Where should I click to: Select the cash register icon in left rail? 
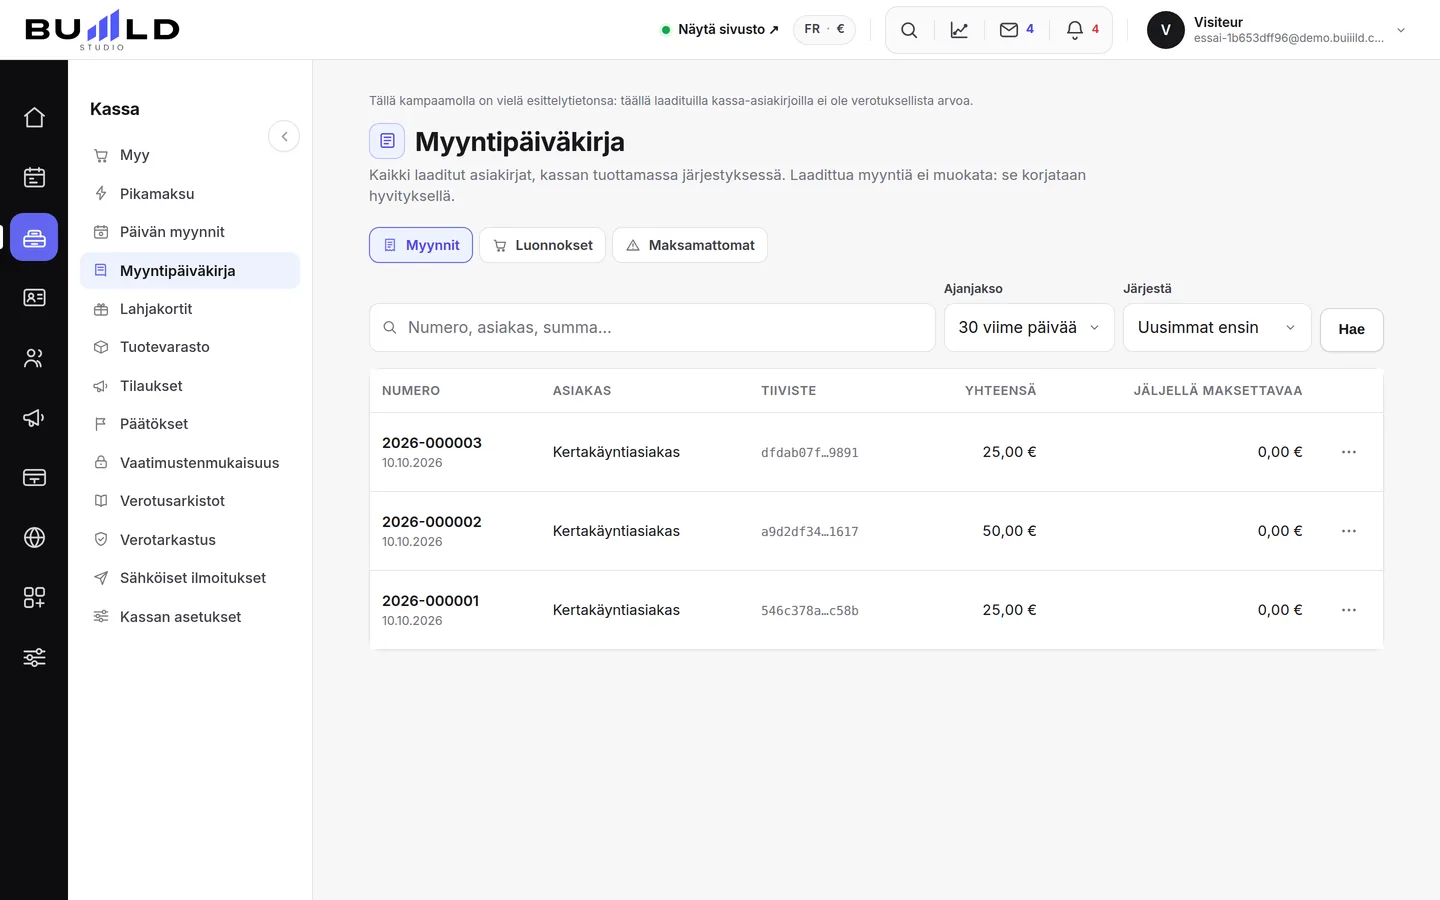pyautogui.click(x=34, y=237)
